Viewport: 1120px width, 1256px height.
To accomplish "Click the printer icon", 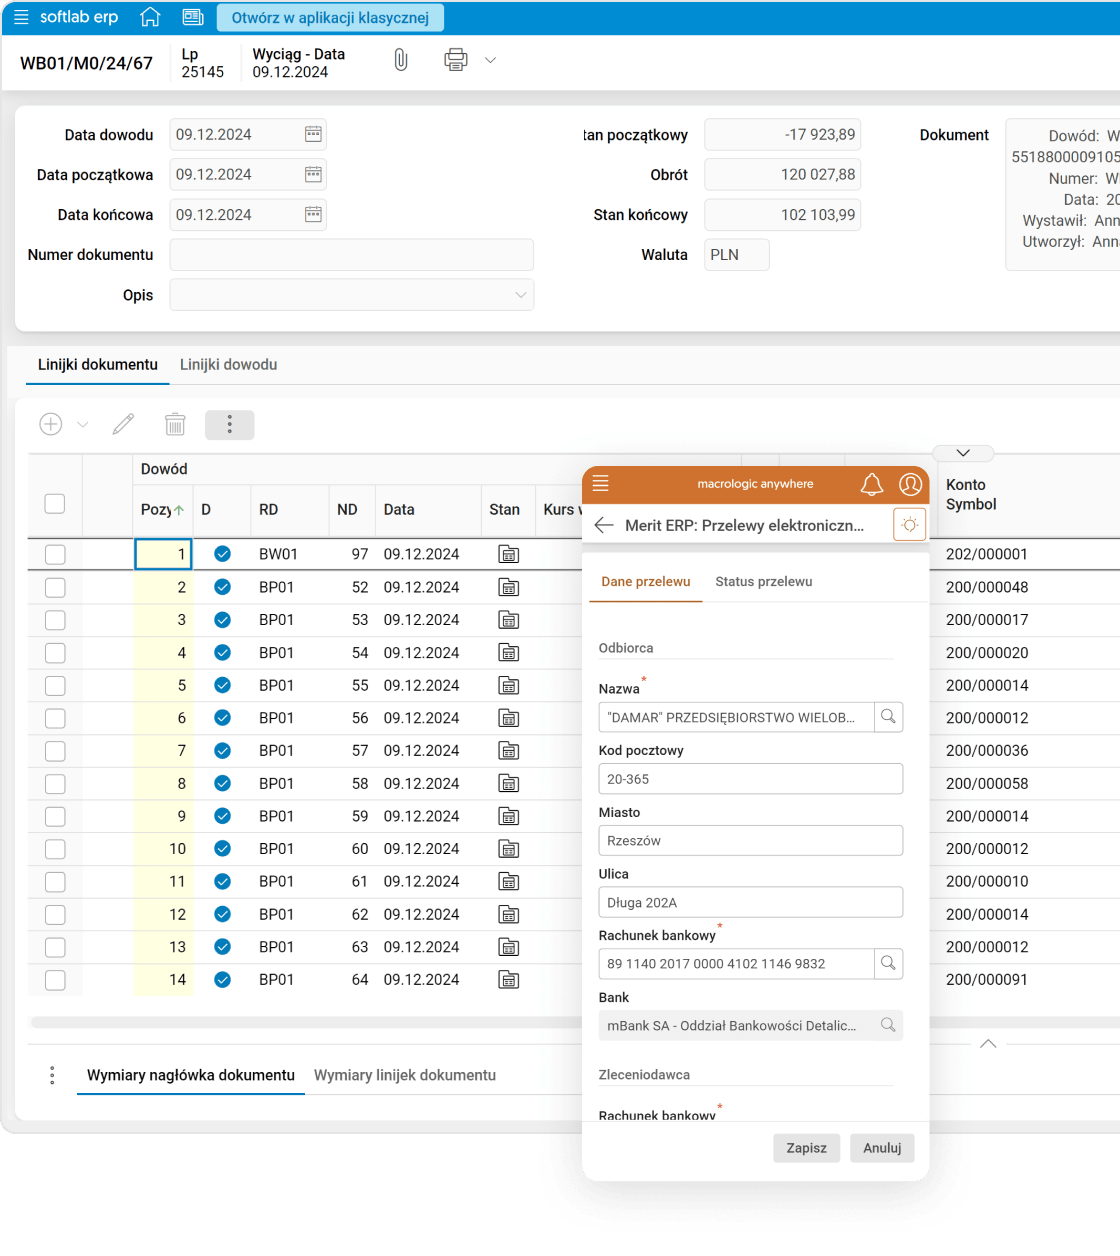I will [x=455, y=60].
